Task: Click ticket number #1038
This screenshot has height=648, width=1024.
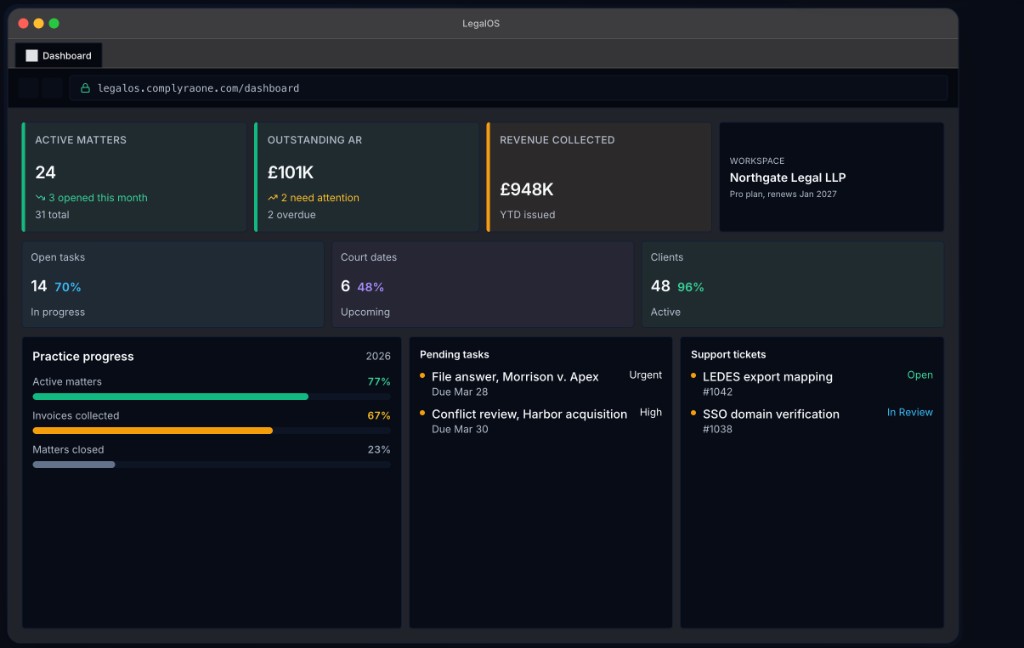Action: (x=718, y=429)
